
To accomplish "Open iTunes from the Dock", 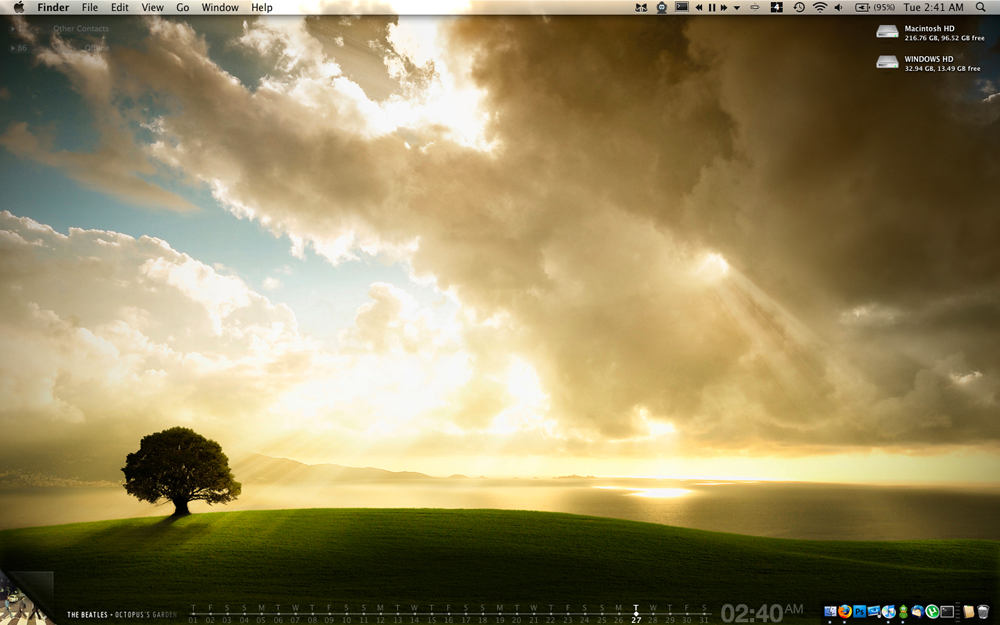I will click(889, 611).
